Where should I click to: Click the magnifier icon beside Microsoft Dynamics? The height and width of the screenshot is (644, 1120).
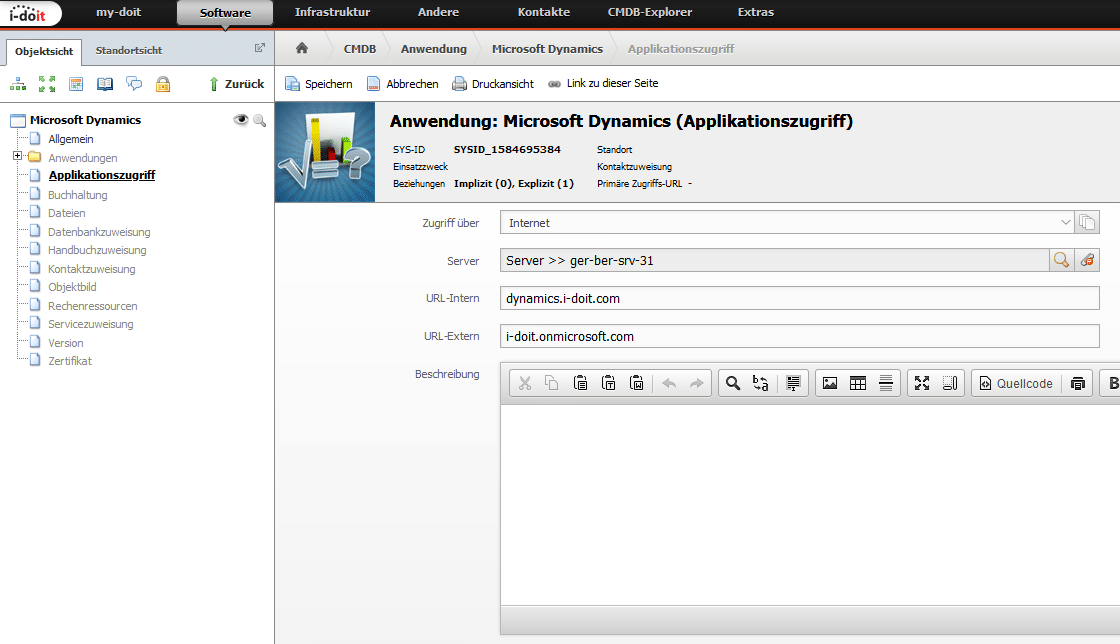259,121
